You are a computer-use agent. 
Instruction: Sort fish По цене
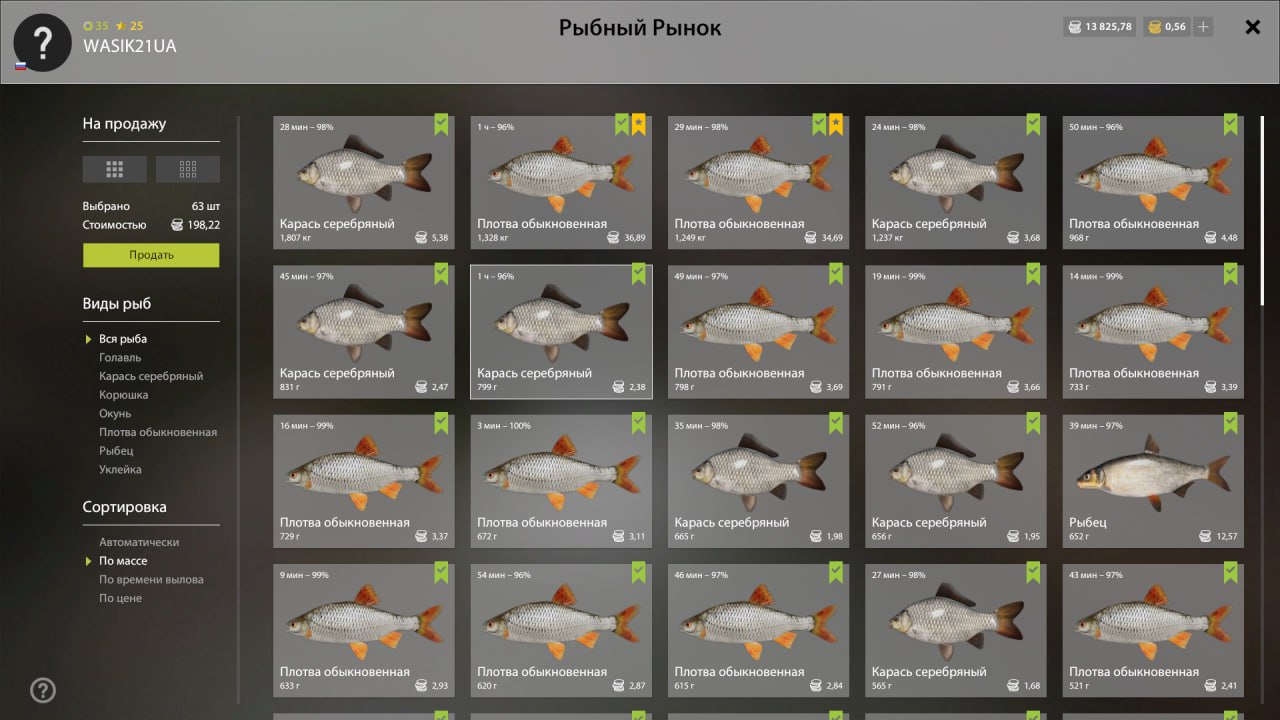pyautogui.click(x=120, y=598)
